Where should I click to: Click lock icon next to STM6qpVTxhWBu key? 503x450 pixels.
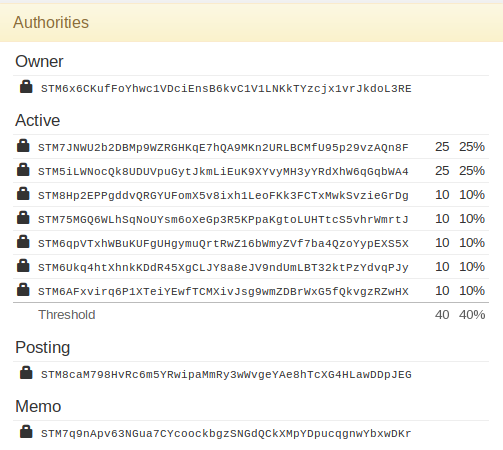23,242
